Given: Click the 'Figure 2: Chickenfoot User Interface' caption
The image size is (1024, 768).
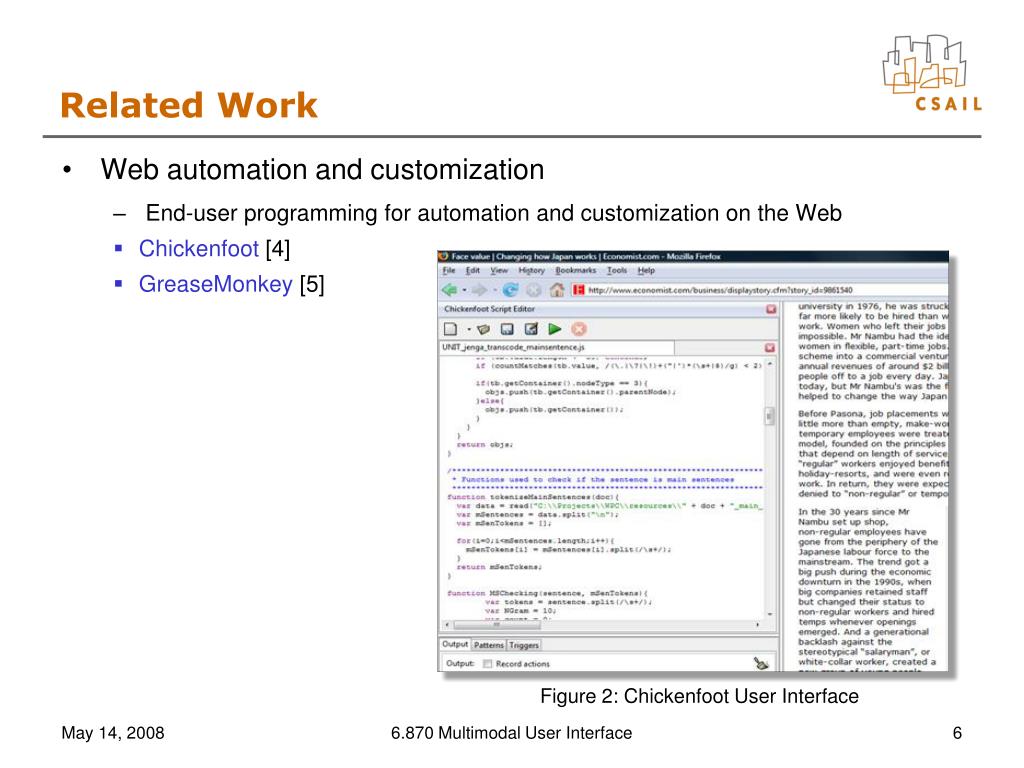Looking at the screenshot, I should point(699,696).
